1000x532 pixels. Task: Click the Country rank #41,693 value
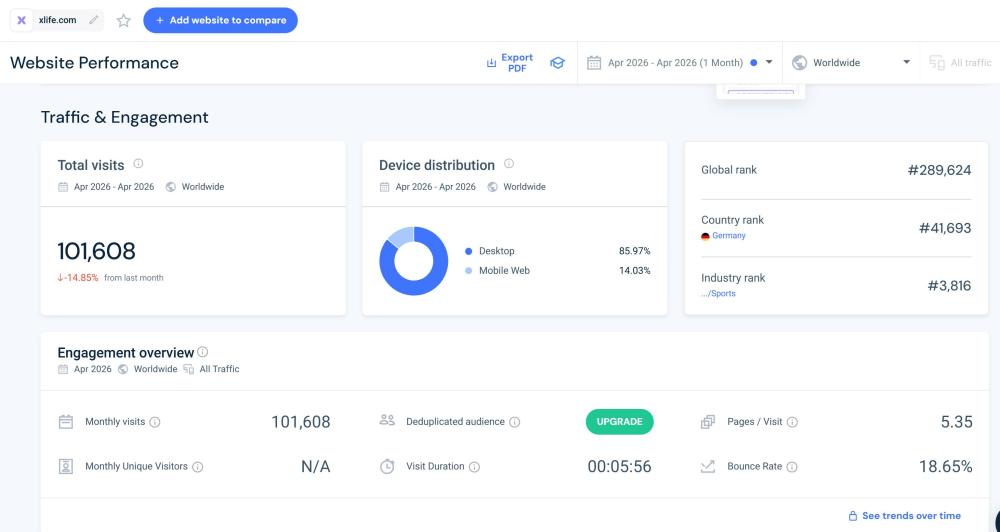(x=945, y=228)
